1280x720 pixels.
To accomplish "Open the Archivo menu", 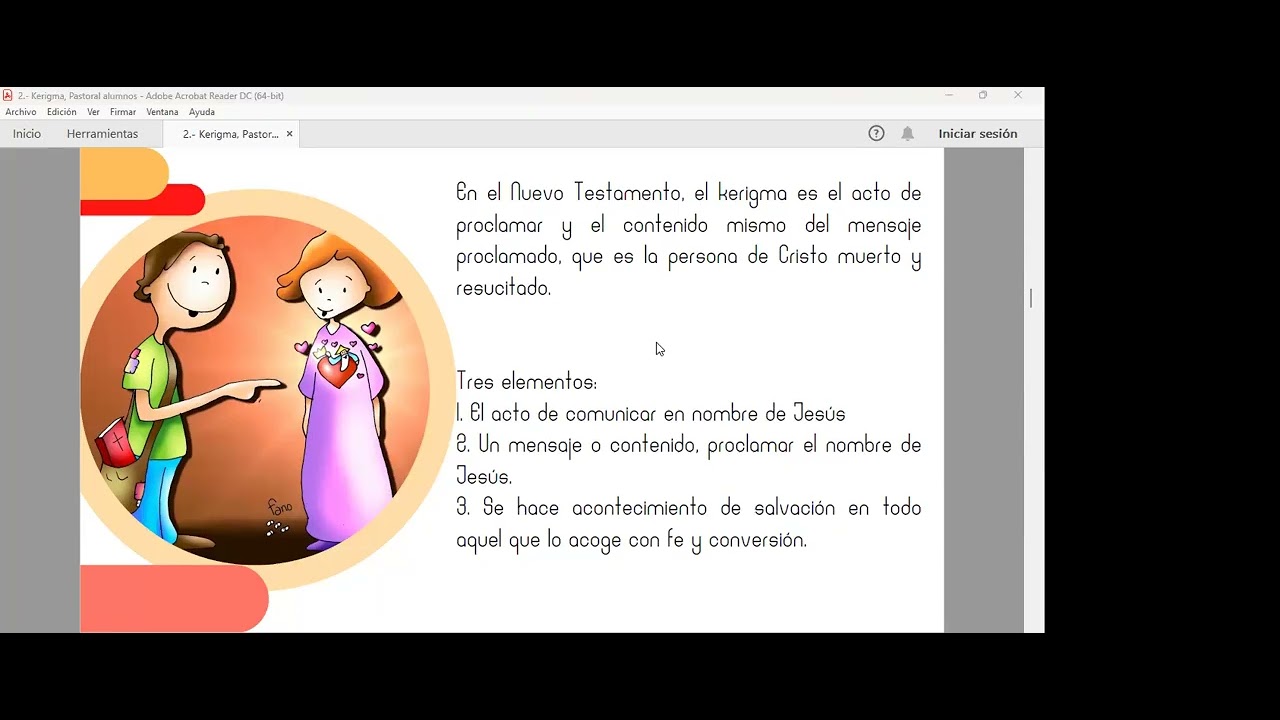I will [x=21, y=112].
